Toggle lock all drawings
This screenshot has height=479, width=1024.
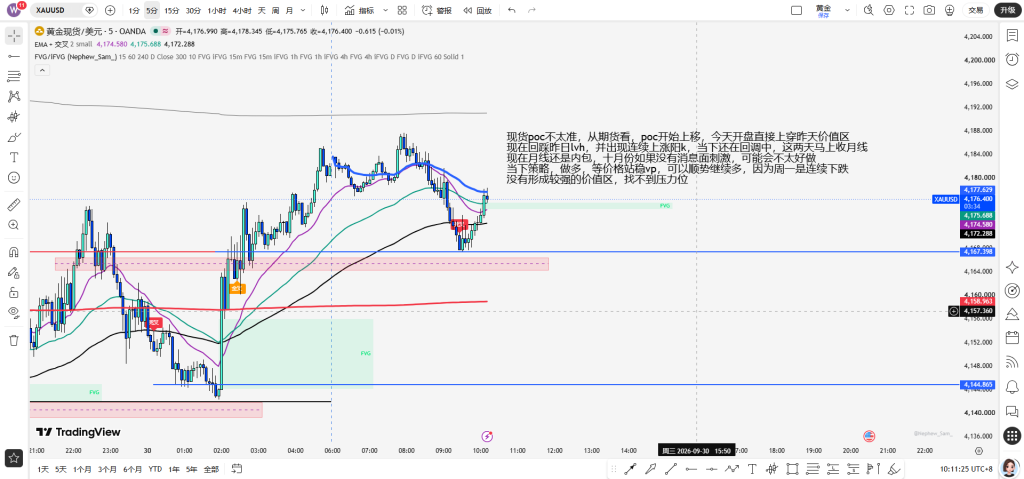(14, 292)
